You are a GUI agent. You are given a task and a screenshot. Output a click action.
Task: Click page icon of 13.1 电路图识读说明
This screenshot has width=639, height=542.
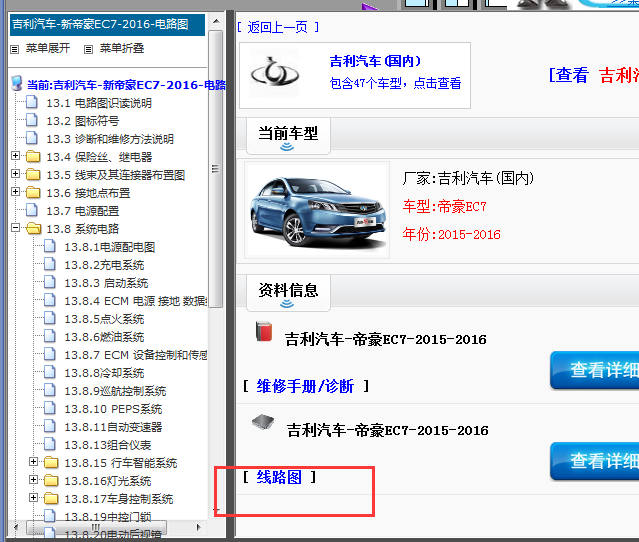(x=32, y=102)
